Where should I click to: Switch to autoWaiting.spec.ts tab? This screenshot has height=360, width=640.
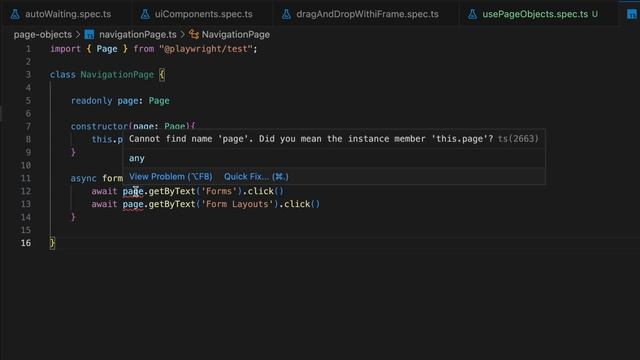[x=67, y=14]
